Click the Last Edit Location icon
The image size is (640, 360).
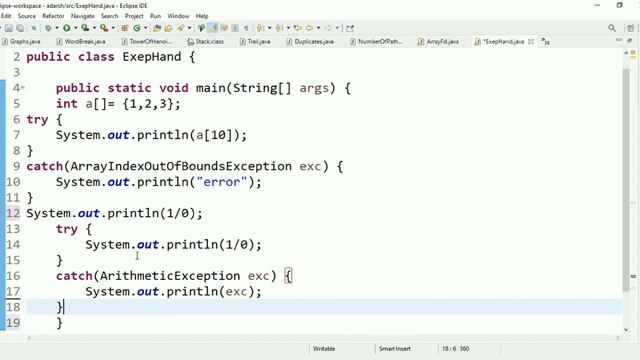pyautogui.click(x=298, y=28)
